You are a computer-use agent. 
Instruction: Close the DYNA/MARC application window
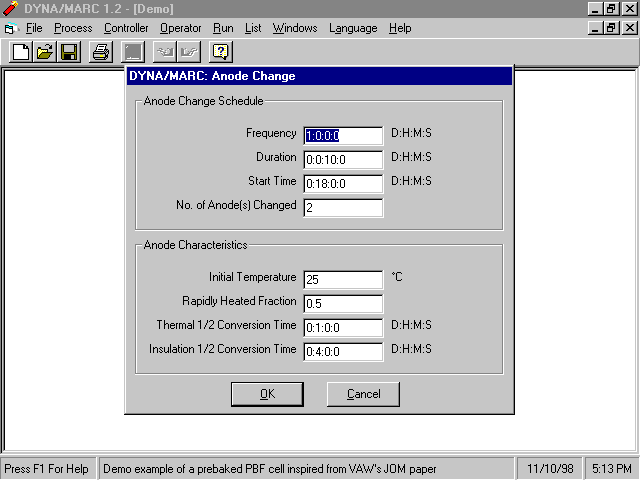coord(629,9)
